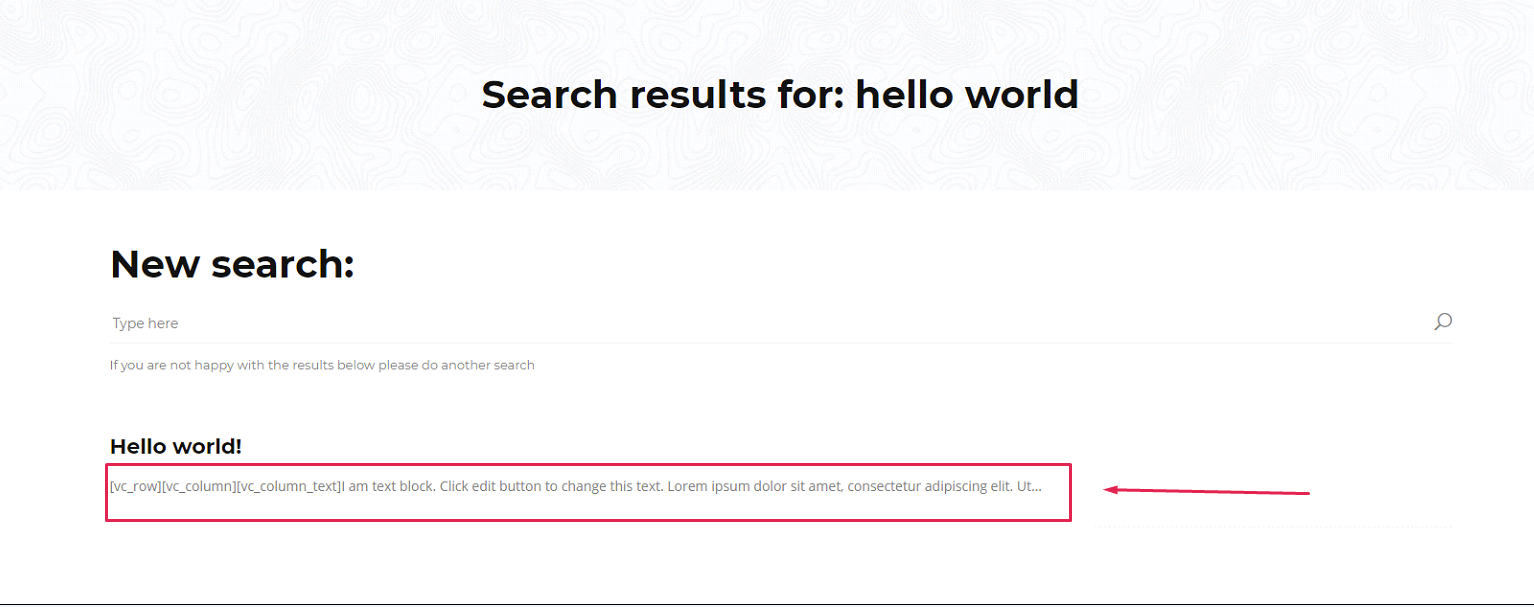Click the "[vc_row]" shortcode text
The width and height of the screenshot is (1534, 607).
tap(135, 487)
